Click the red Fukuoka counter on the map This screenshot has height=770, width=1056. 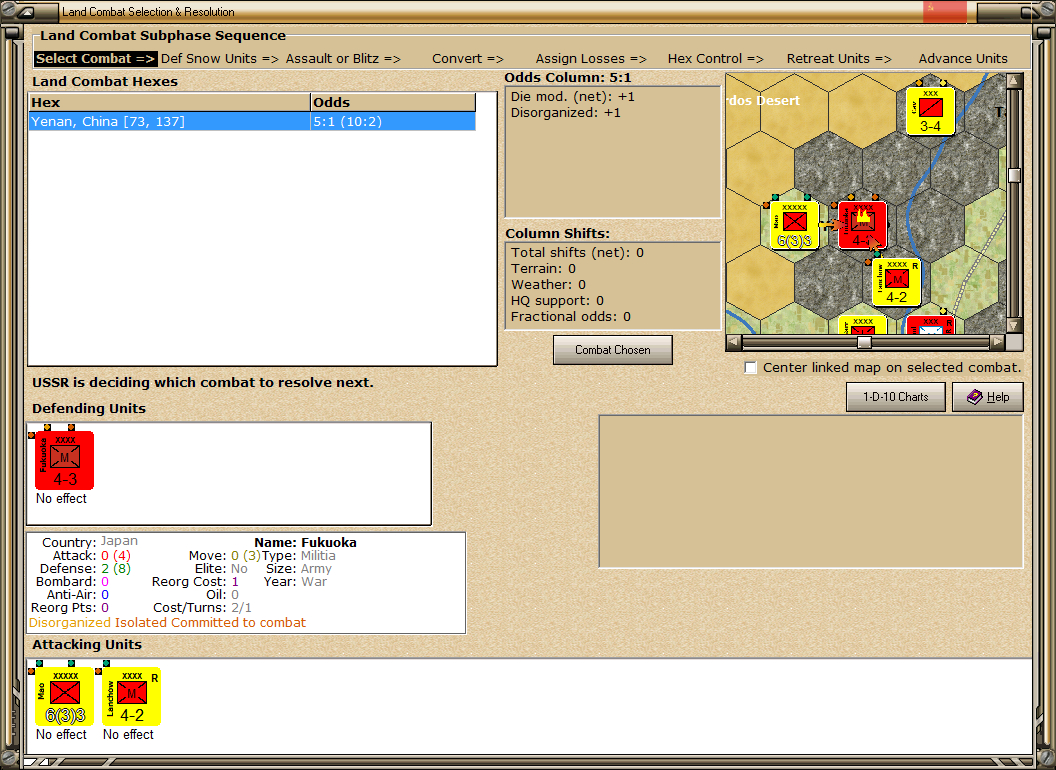pos(863,225)
